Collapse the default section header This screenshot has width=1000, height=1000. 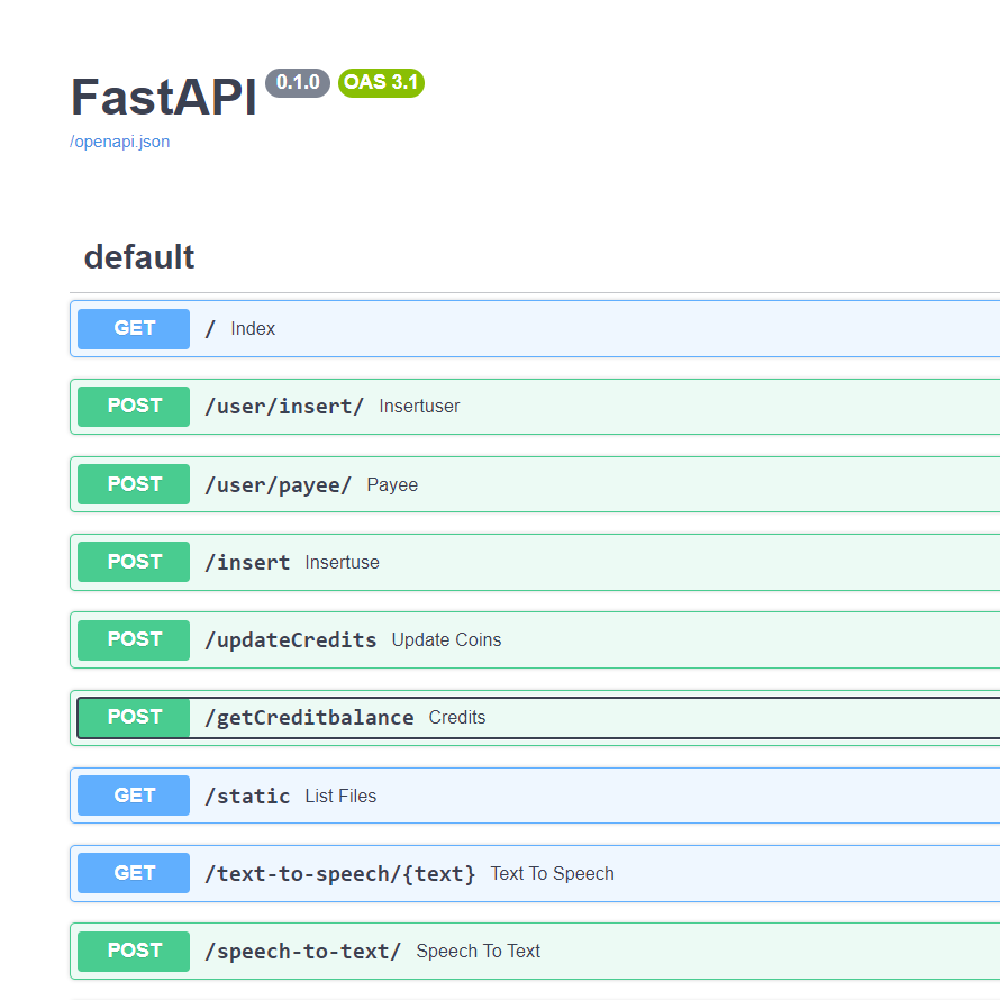coord(139,257)
